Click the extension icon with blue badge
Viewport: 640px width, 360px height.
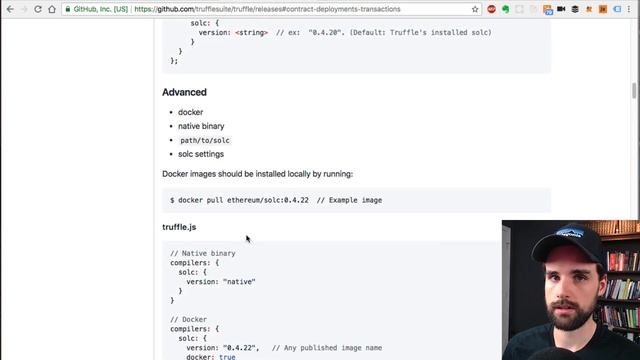tap(547, 9)
